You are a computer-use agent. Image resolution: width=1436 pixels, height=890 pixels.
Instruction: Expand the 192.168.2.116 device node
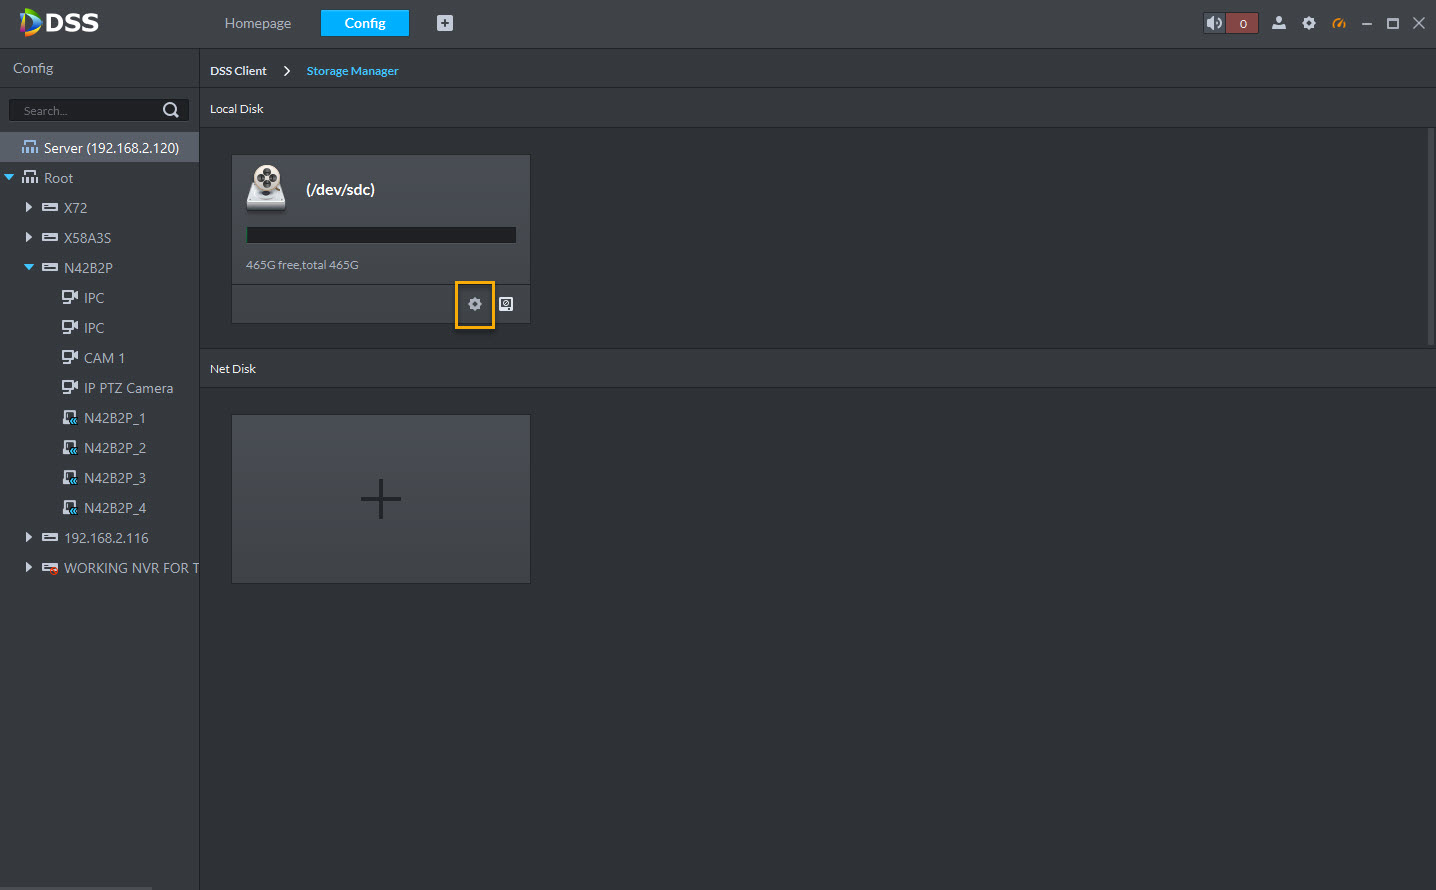point(29,538)
